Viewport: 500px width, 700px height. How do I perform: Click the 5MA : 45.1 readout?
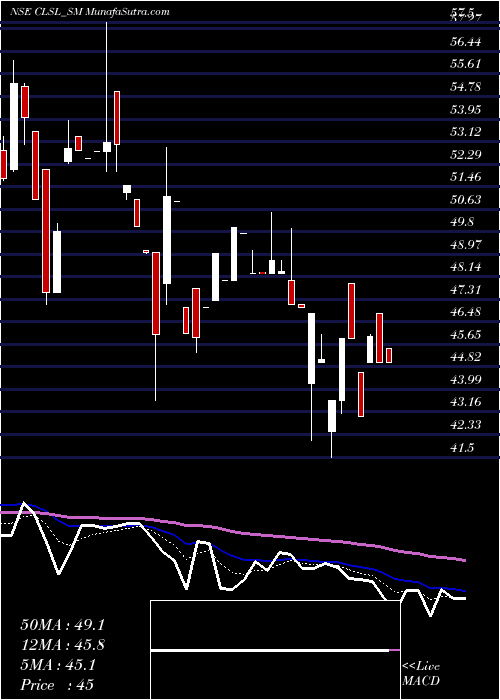tap(58, 665)
